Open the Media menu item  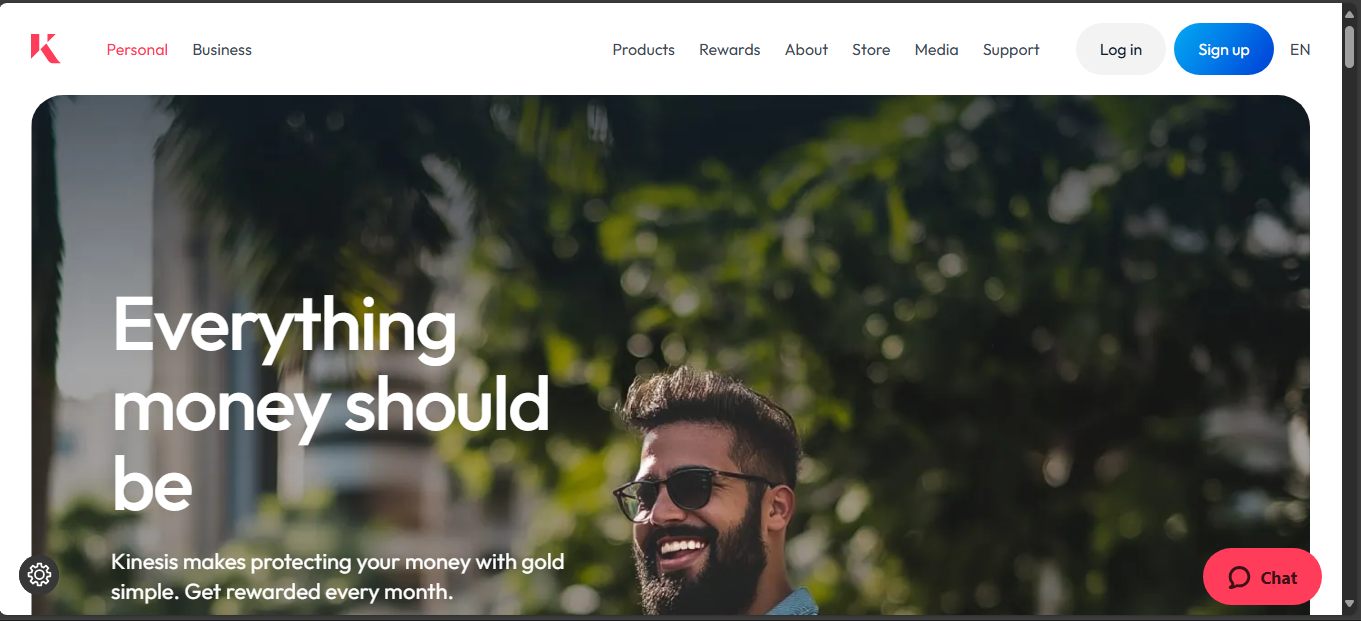pyautogui.click(x=936, y=50)
